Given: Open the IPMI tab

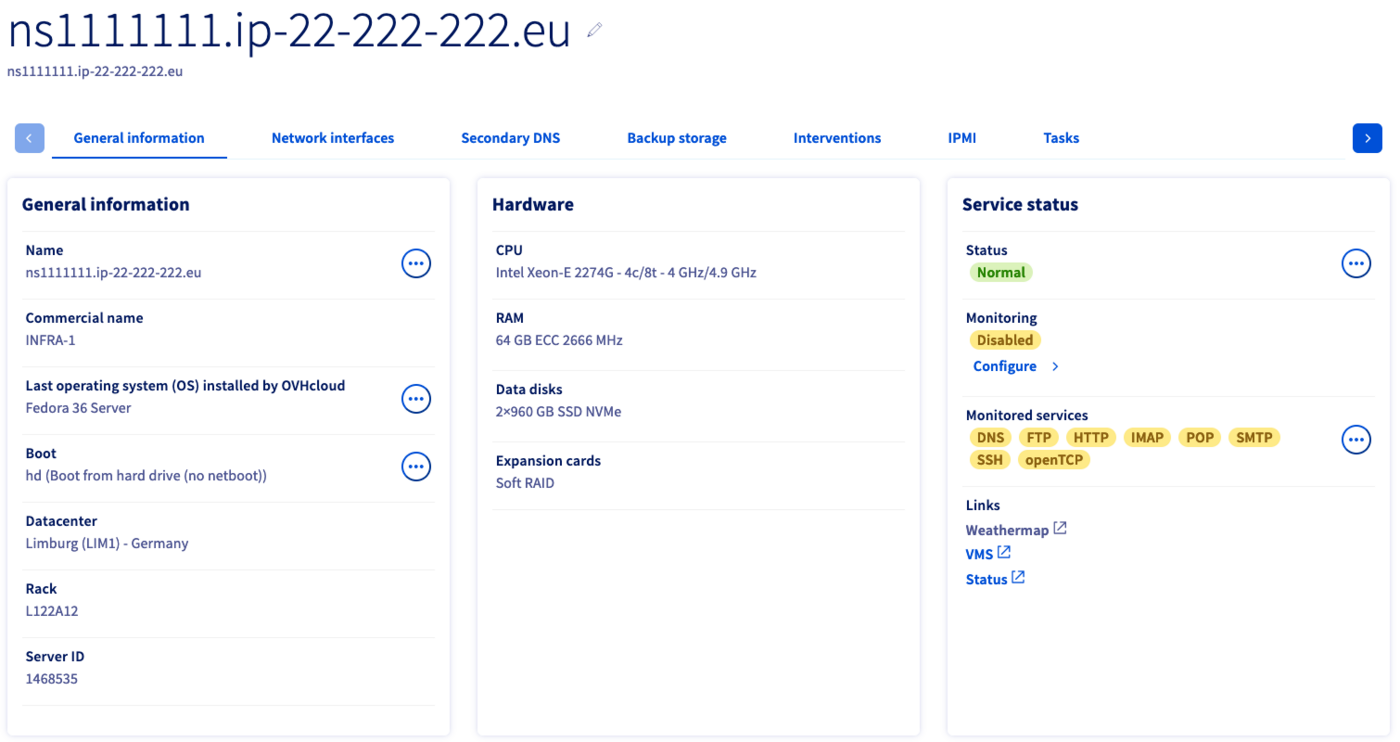Looking at the screenshot, I should point(961,137).
